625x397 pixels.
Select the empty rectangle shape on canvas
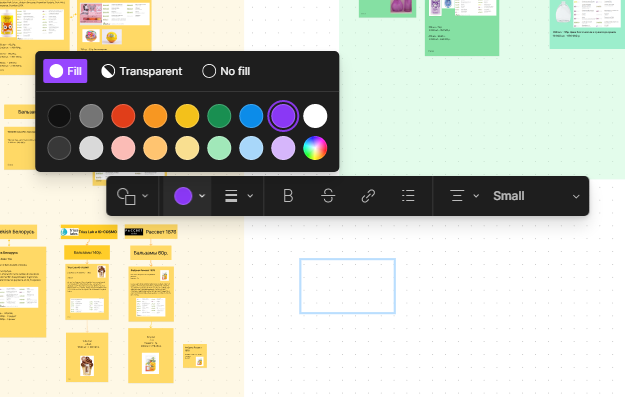347,286
